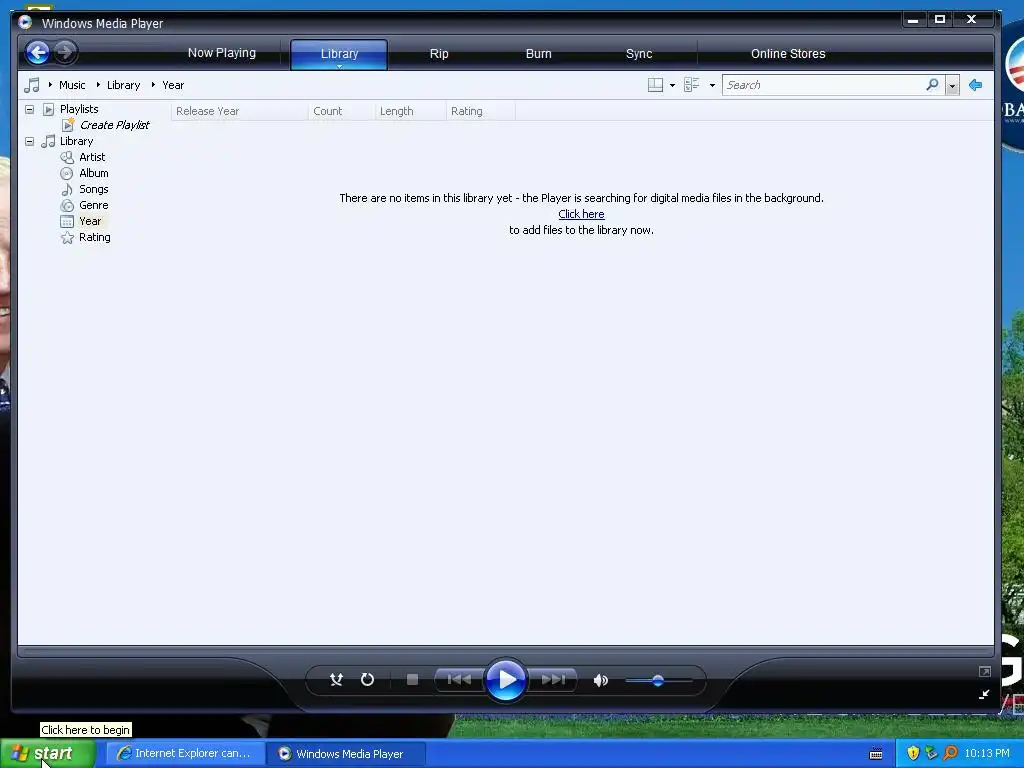Select Library in the breadcrumb
The width and height of the screenshot is (1024, 768).
pyautogui.click(x=123, y=85)
